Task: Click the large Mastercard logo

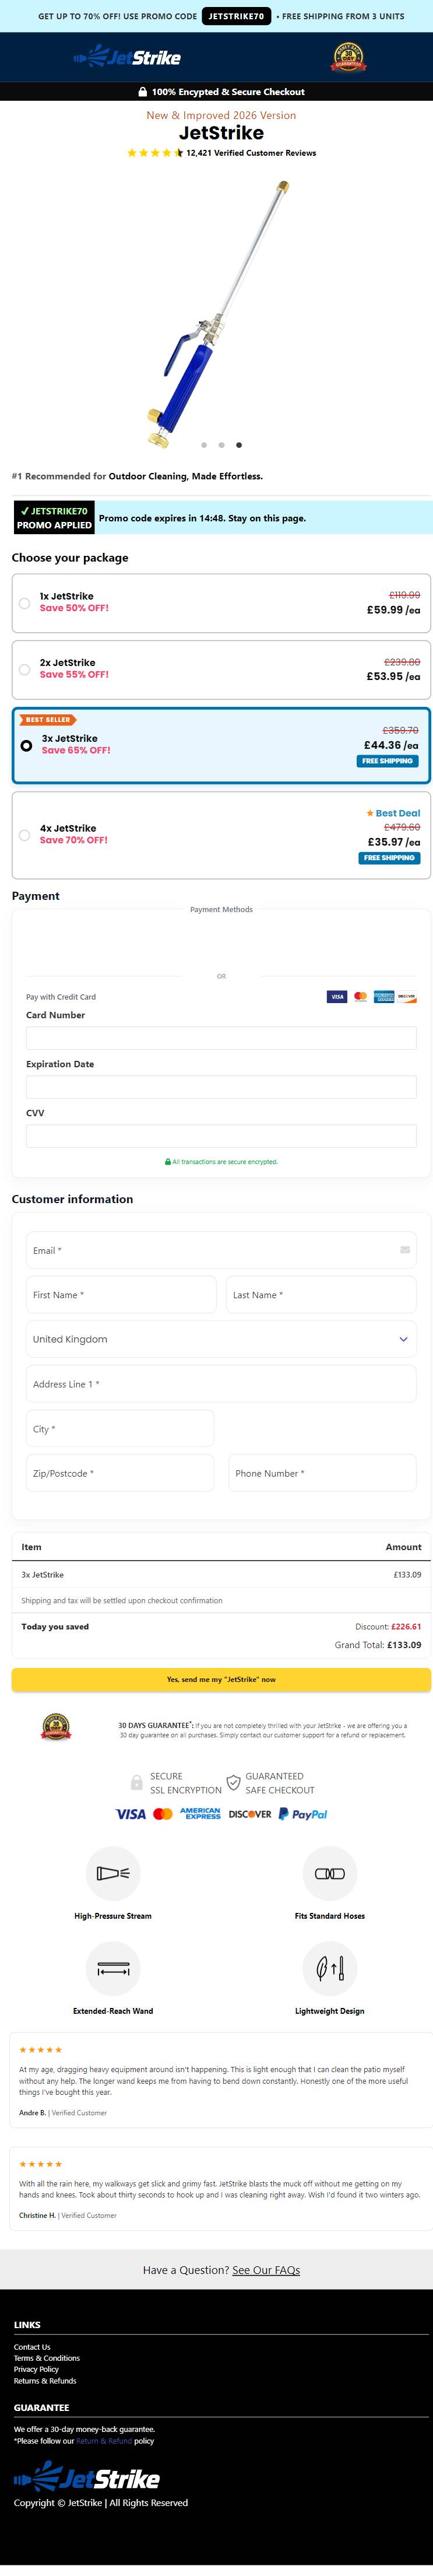Action: [x=163, y=1814]
